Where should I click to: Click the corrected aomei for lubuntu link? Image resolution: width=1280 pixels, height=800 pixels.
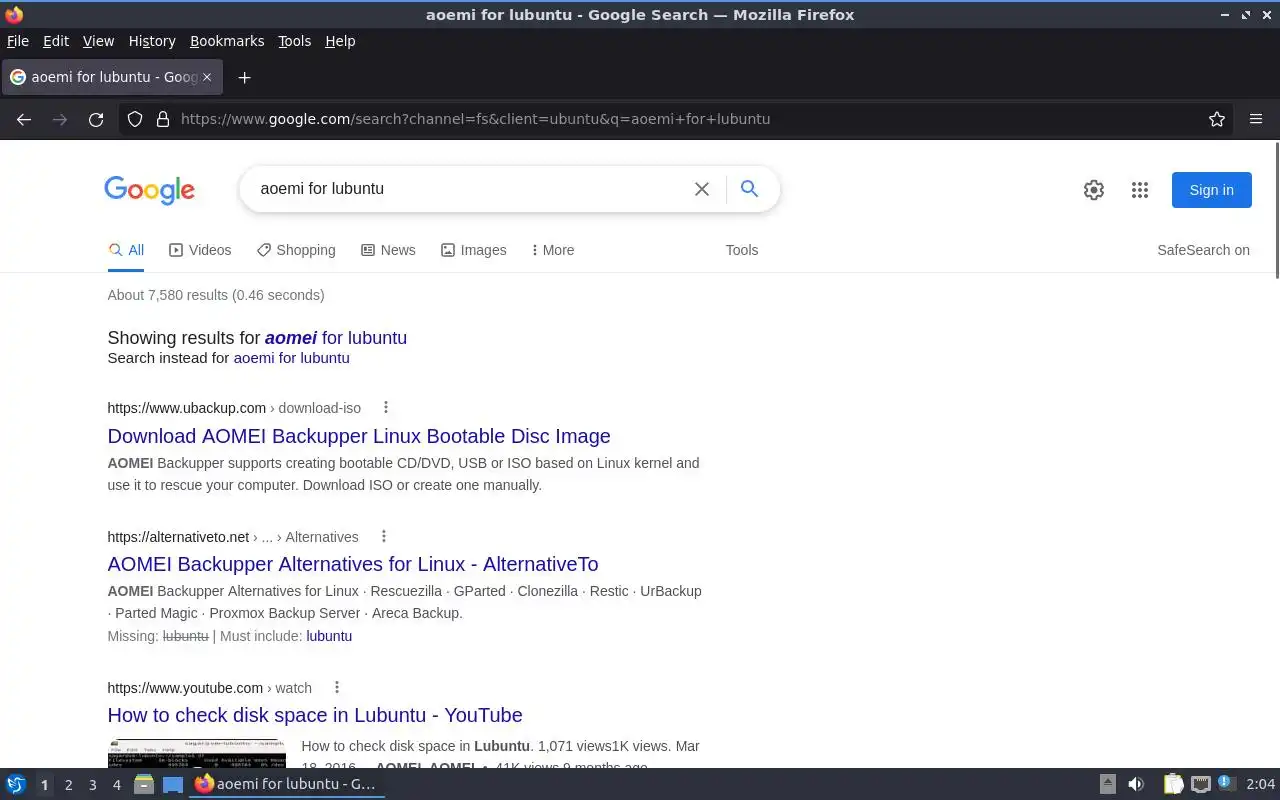[336, 338]
